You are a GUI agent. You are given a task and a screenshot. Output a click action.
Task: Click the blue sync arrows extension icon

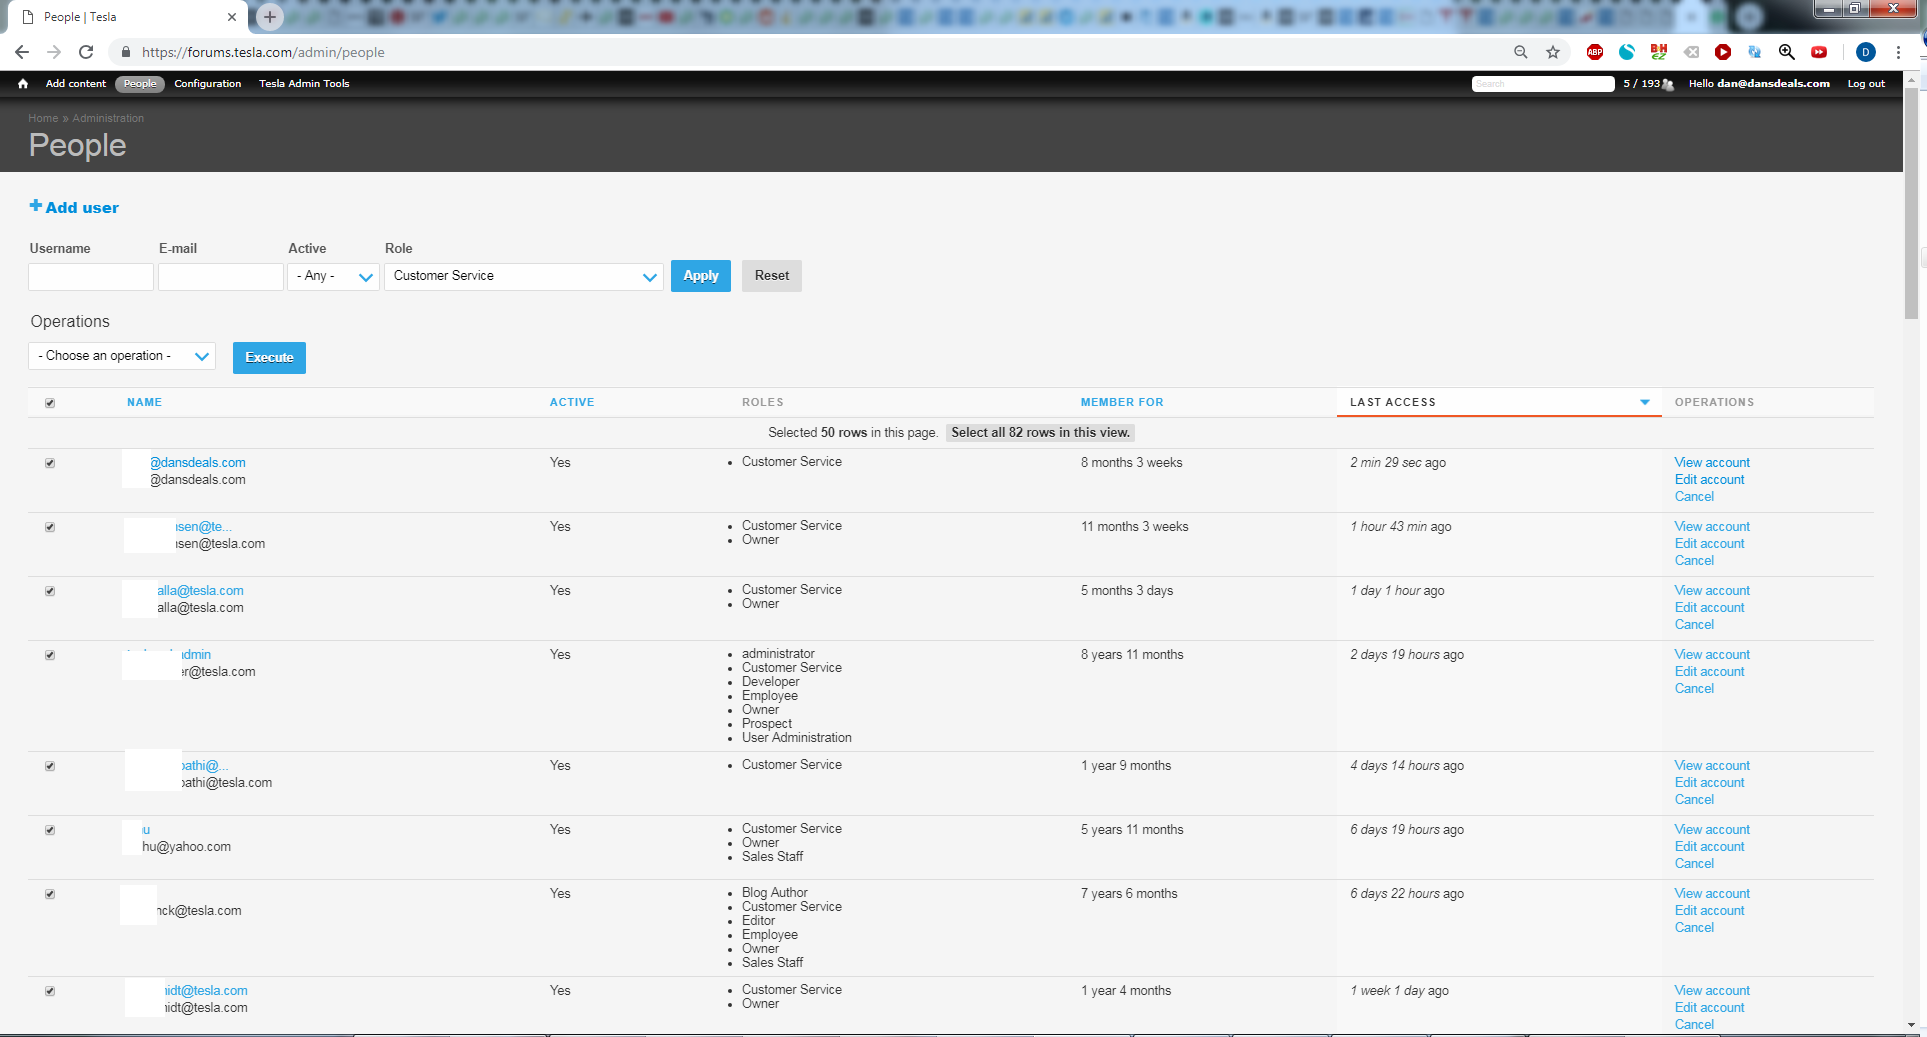[x=1755, y=52]
